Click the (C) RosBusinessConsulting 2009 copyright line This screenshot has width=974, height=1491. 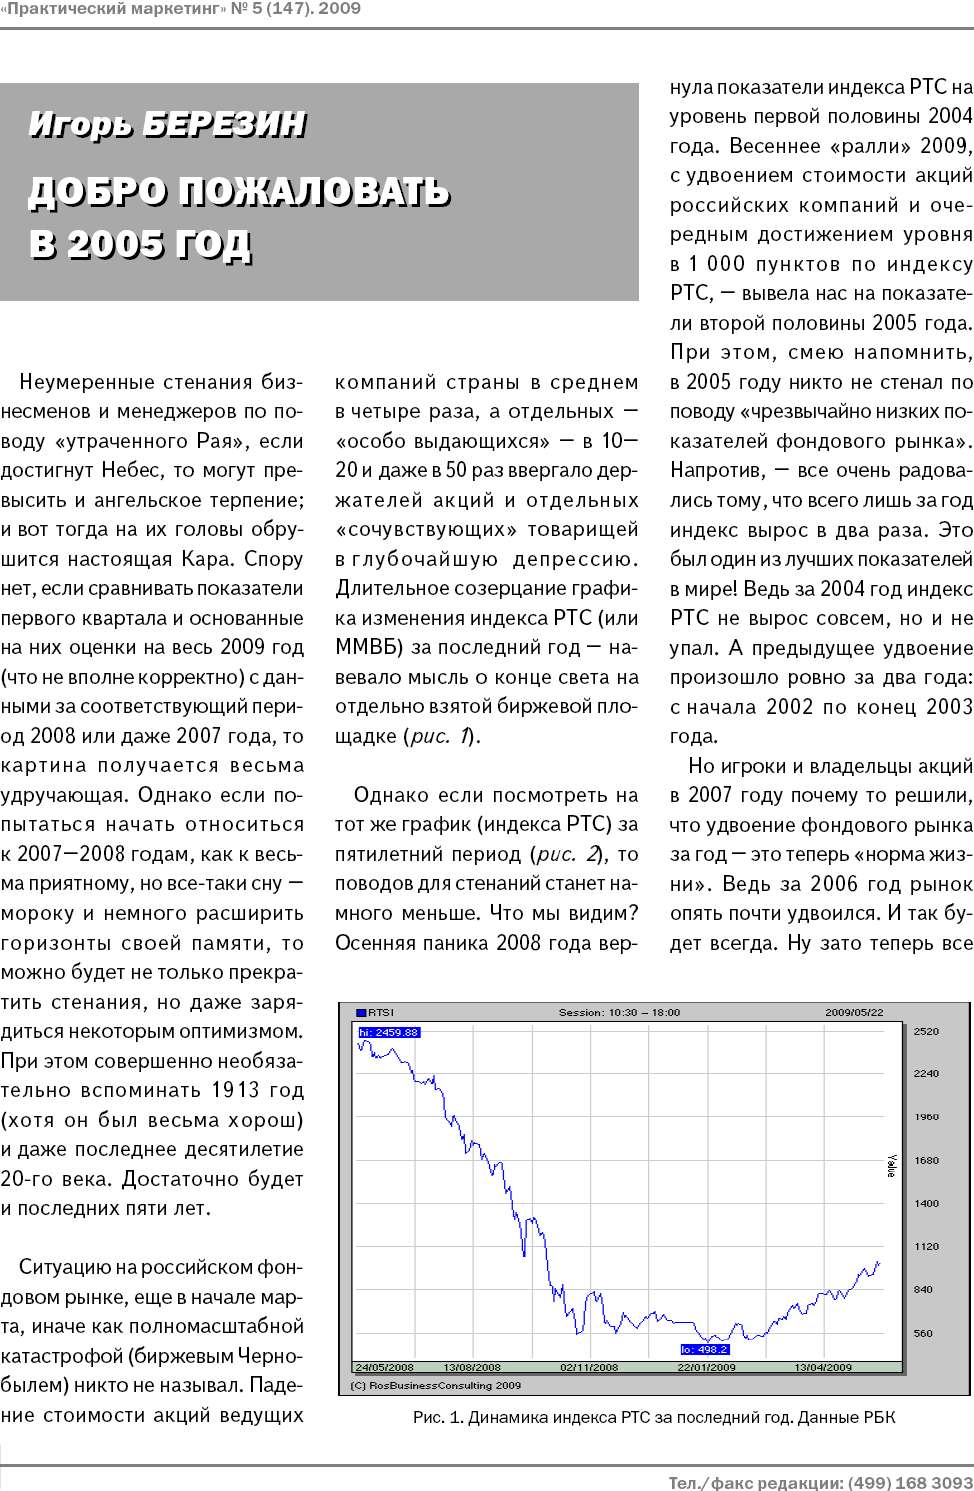point(436,1386)
